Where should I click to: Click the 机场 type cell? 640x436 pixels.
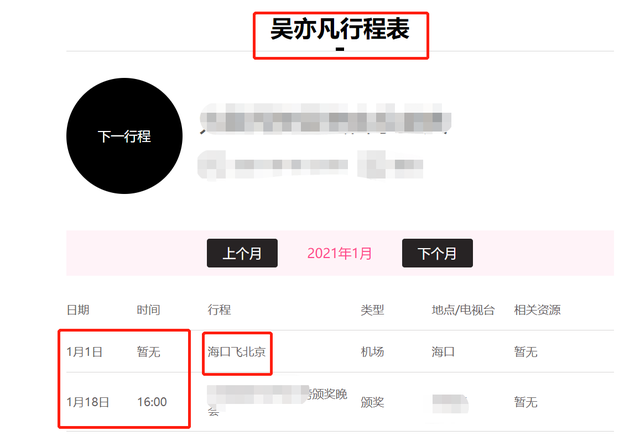coord(372,351)
